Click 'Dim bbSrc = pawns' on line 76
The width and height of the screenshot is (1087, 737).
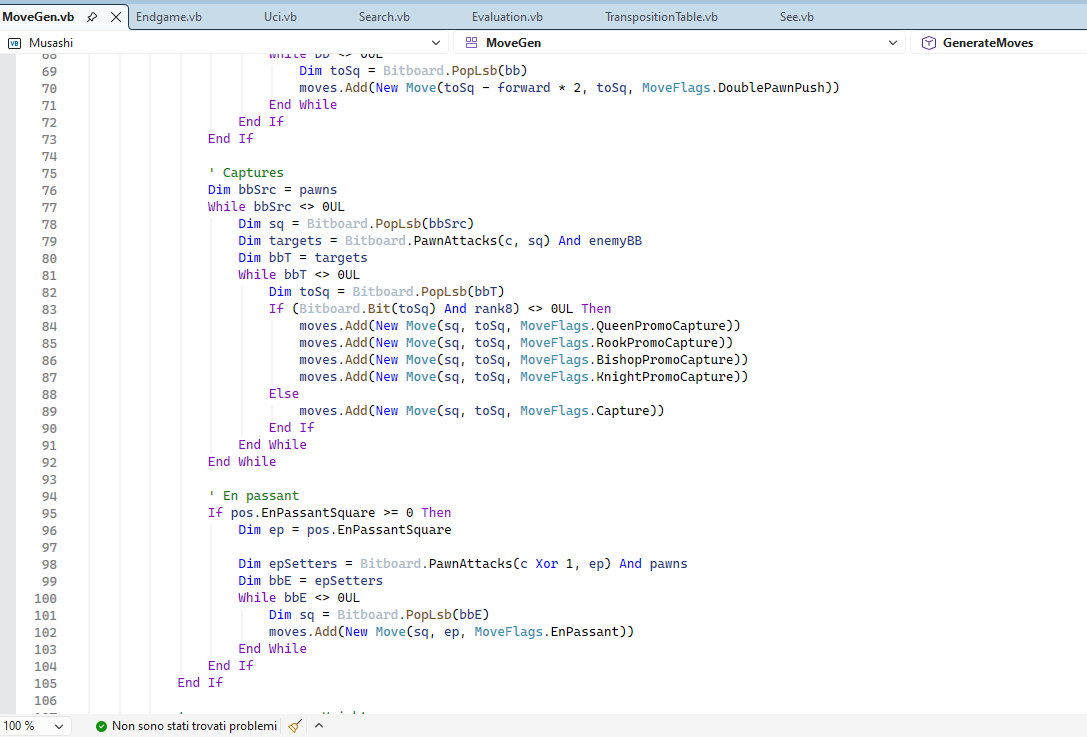tap(272, 190)
